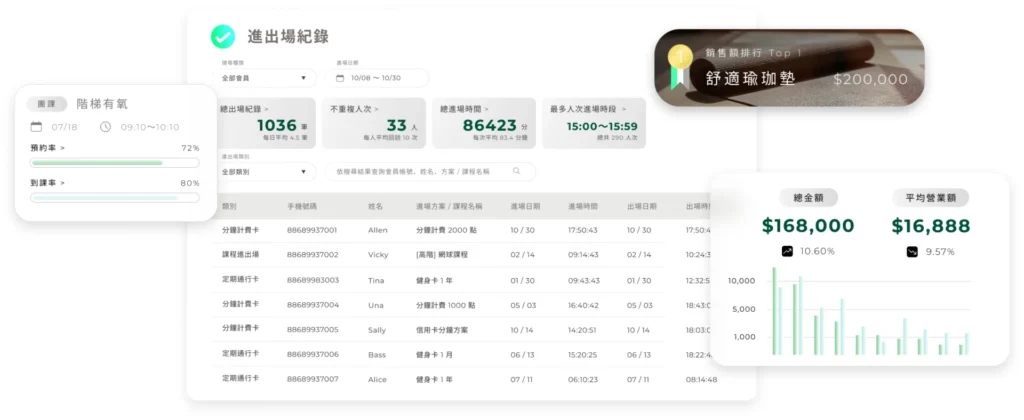Click the name Una in the table

click(376, 305)
